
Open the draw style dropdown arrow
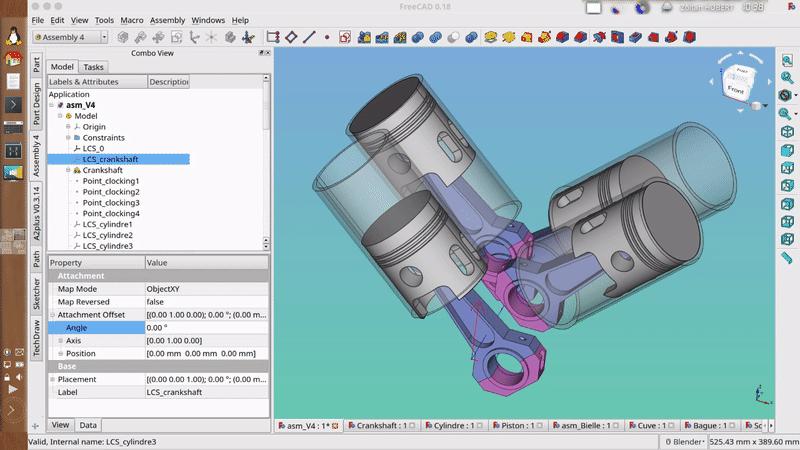click(x=796, y=95)
